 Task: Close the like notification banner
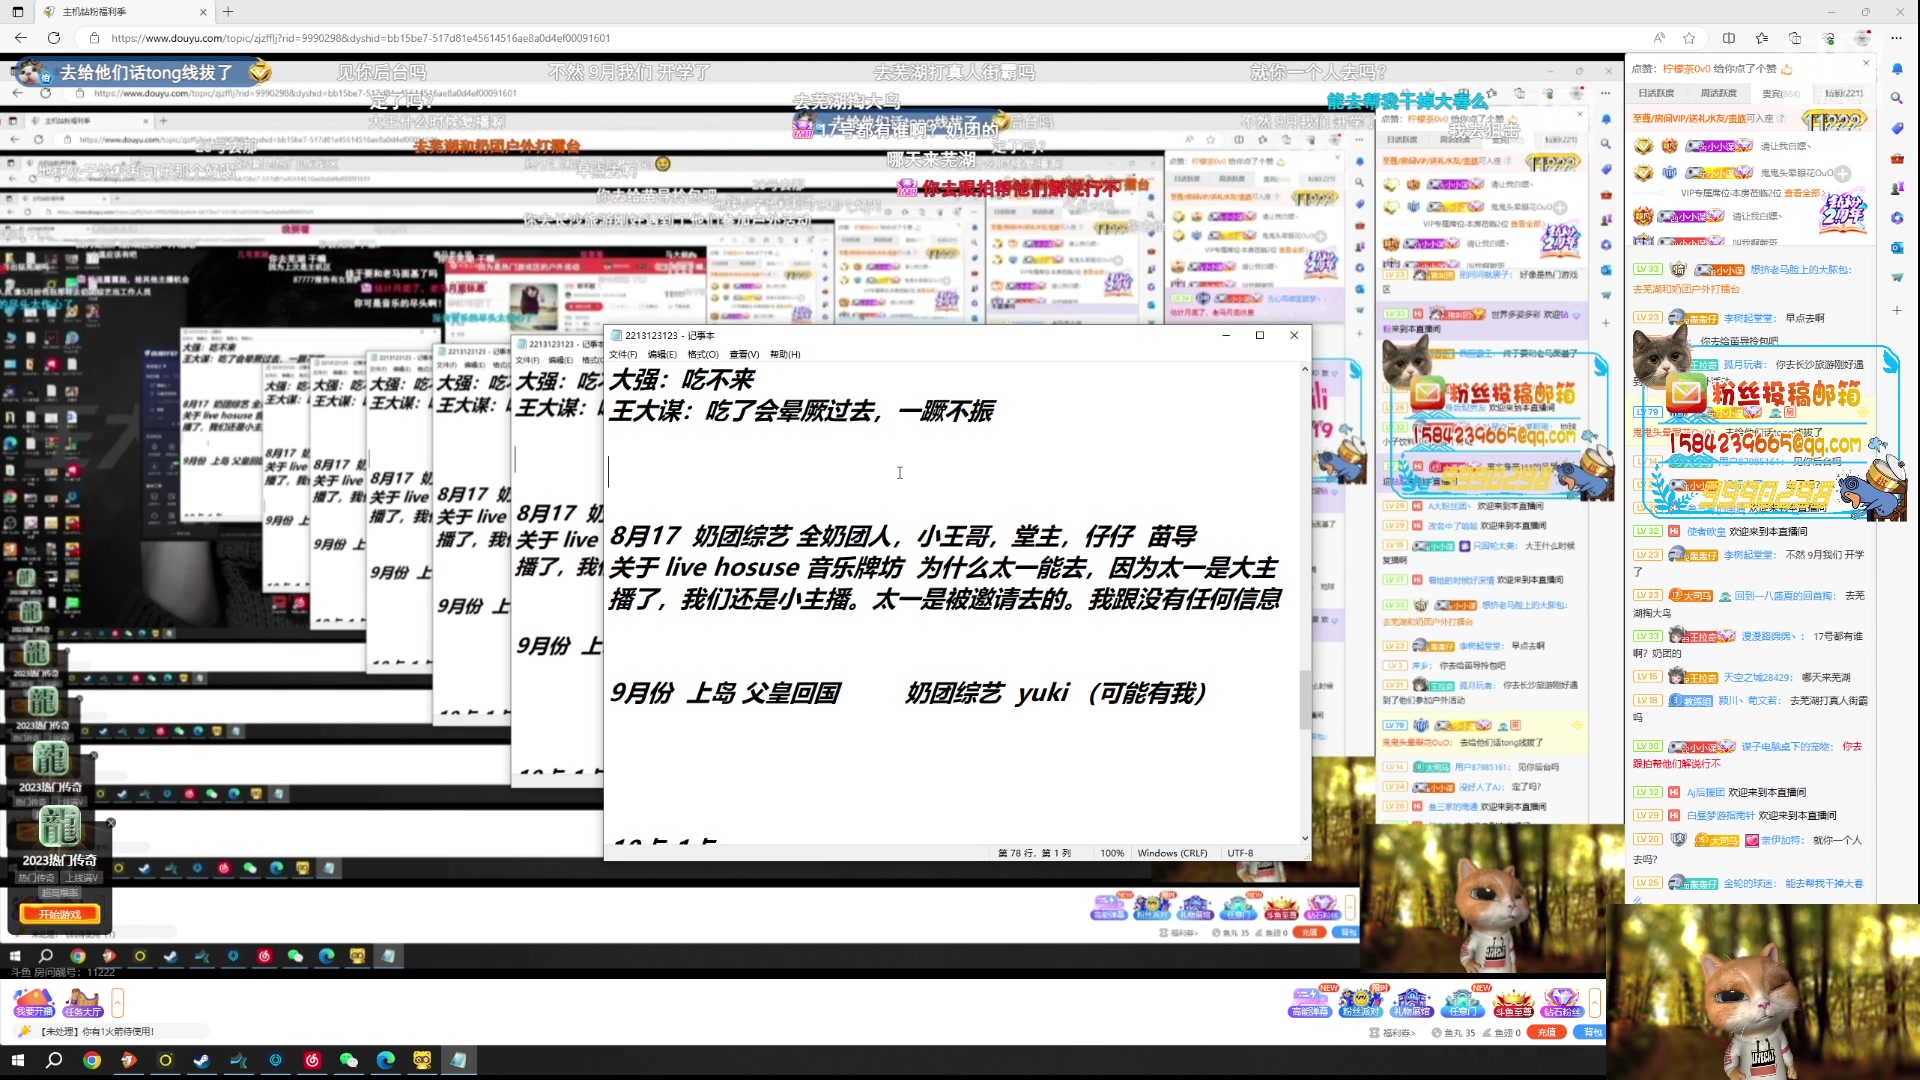pos(1865,63)
